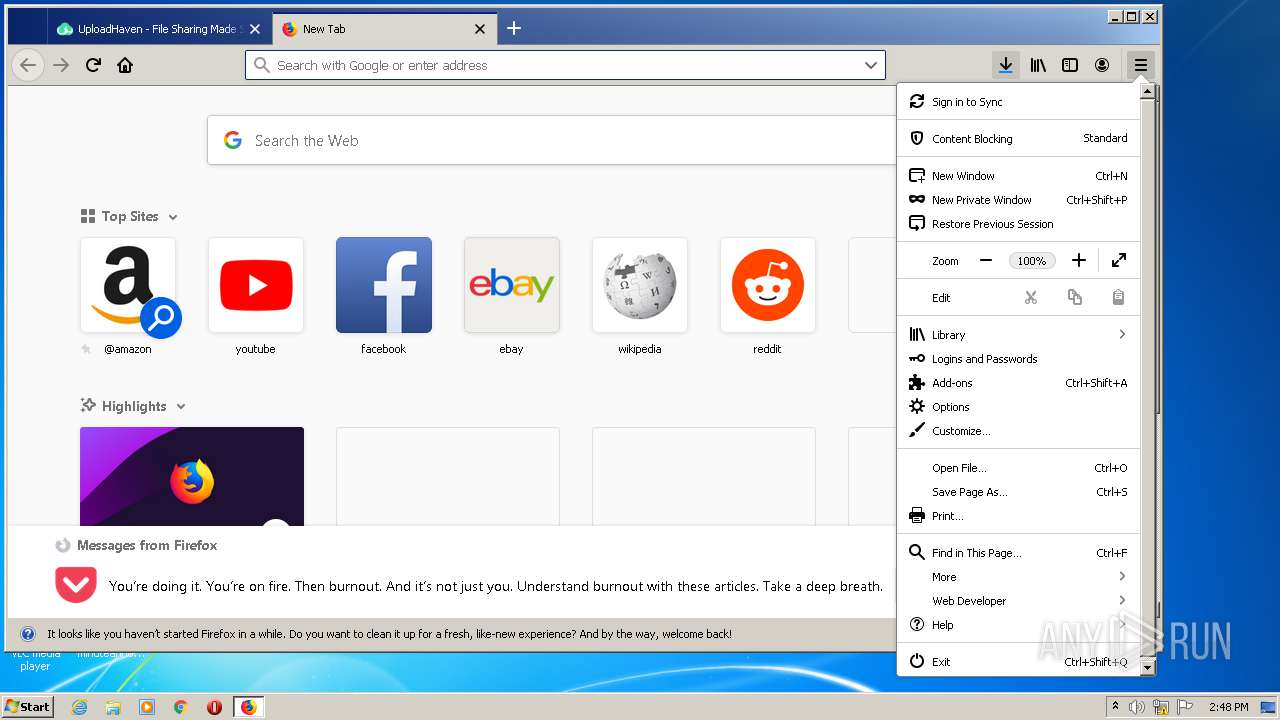Viewport: 1280px width, 720px height.
Task: Select Customize... menu item
Action: point(1018,431)
